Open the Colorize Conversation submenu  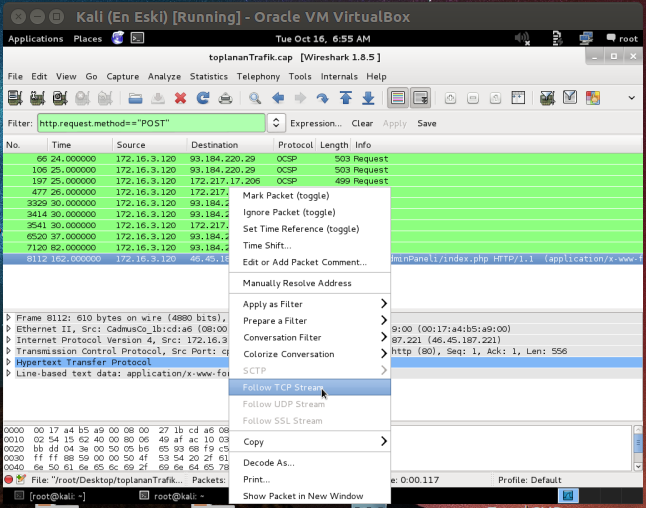pyautogui.click(x=310, y=354)
